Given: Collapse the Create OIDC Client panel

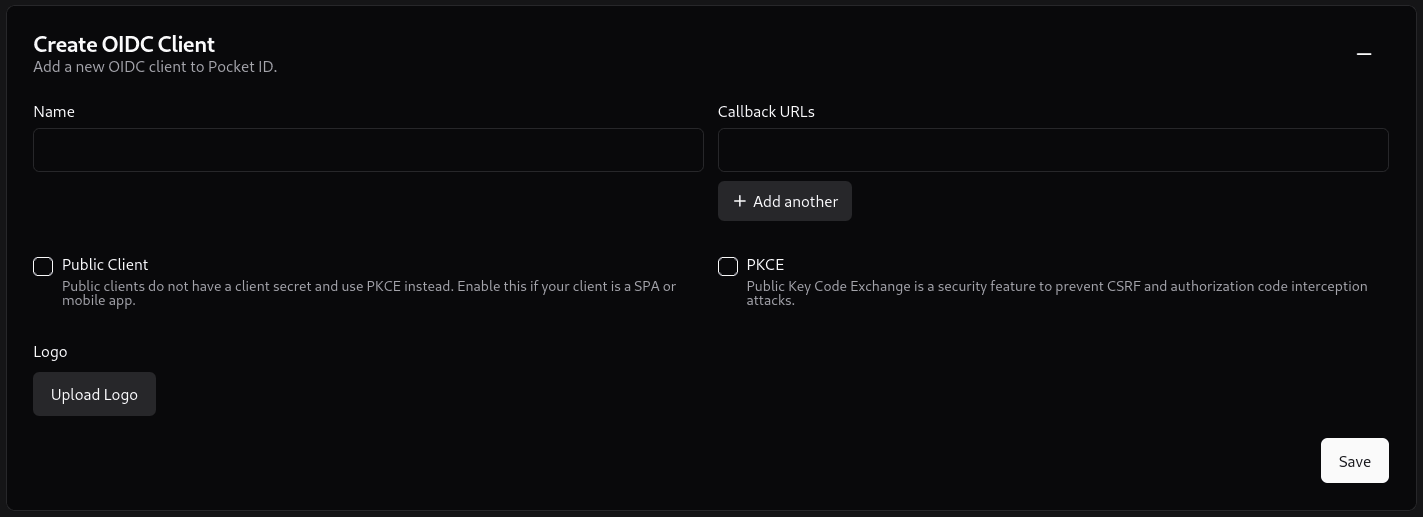Looking at the screenshot, I should tap(1363, 54).
